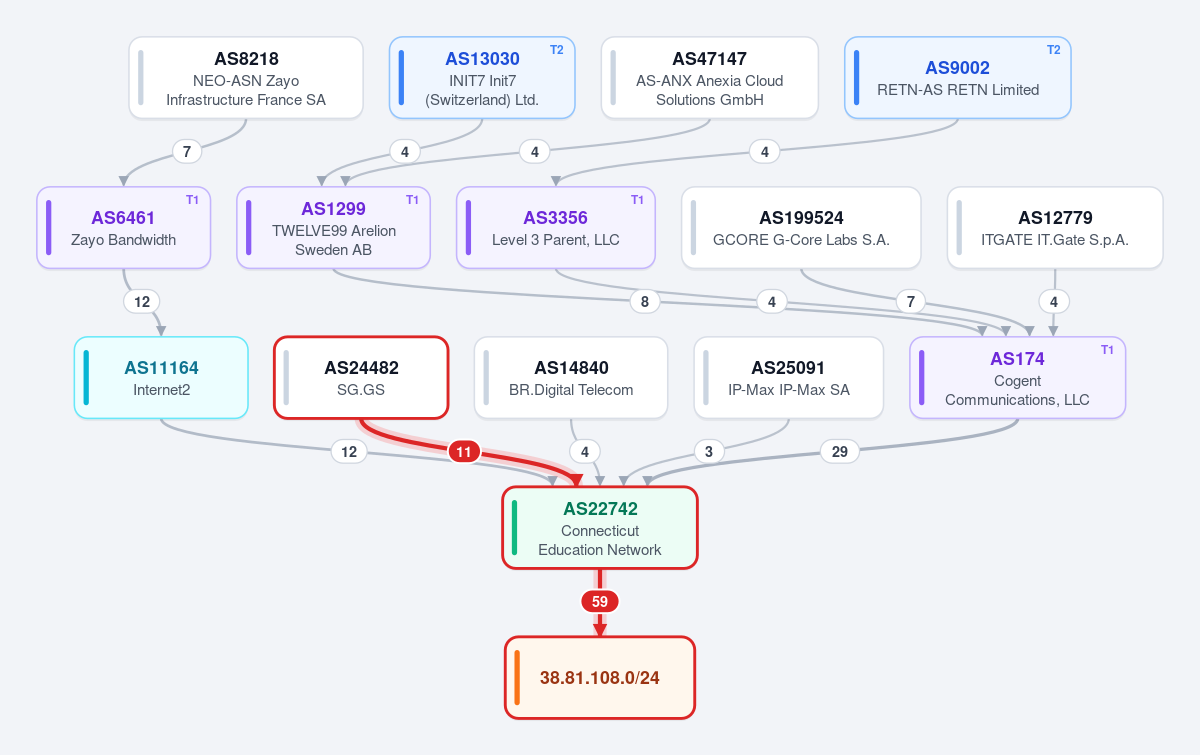Open the AS47147 Anexia Cloud node
1200x755 pixels.
click(710, 78)
